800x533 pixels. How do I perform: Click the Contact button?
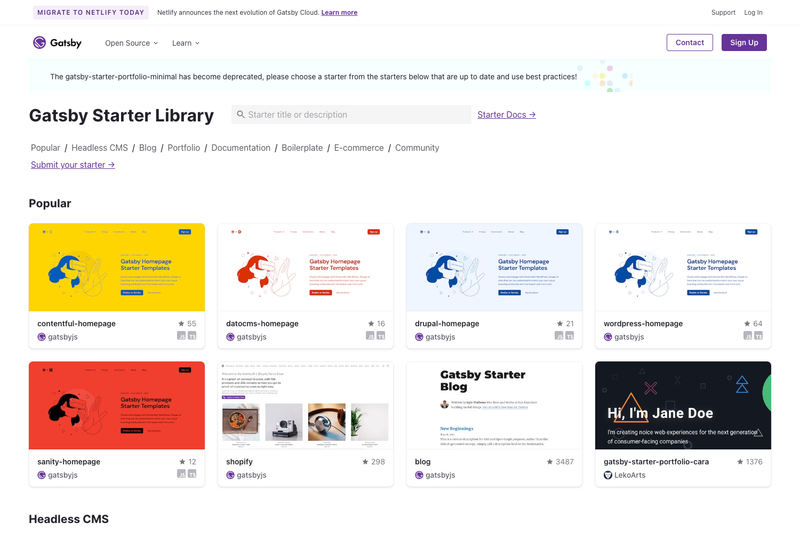[x=689, y=43]
